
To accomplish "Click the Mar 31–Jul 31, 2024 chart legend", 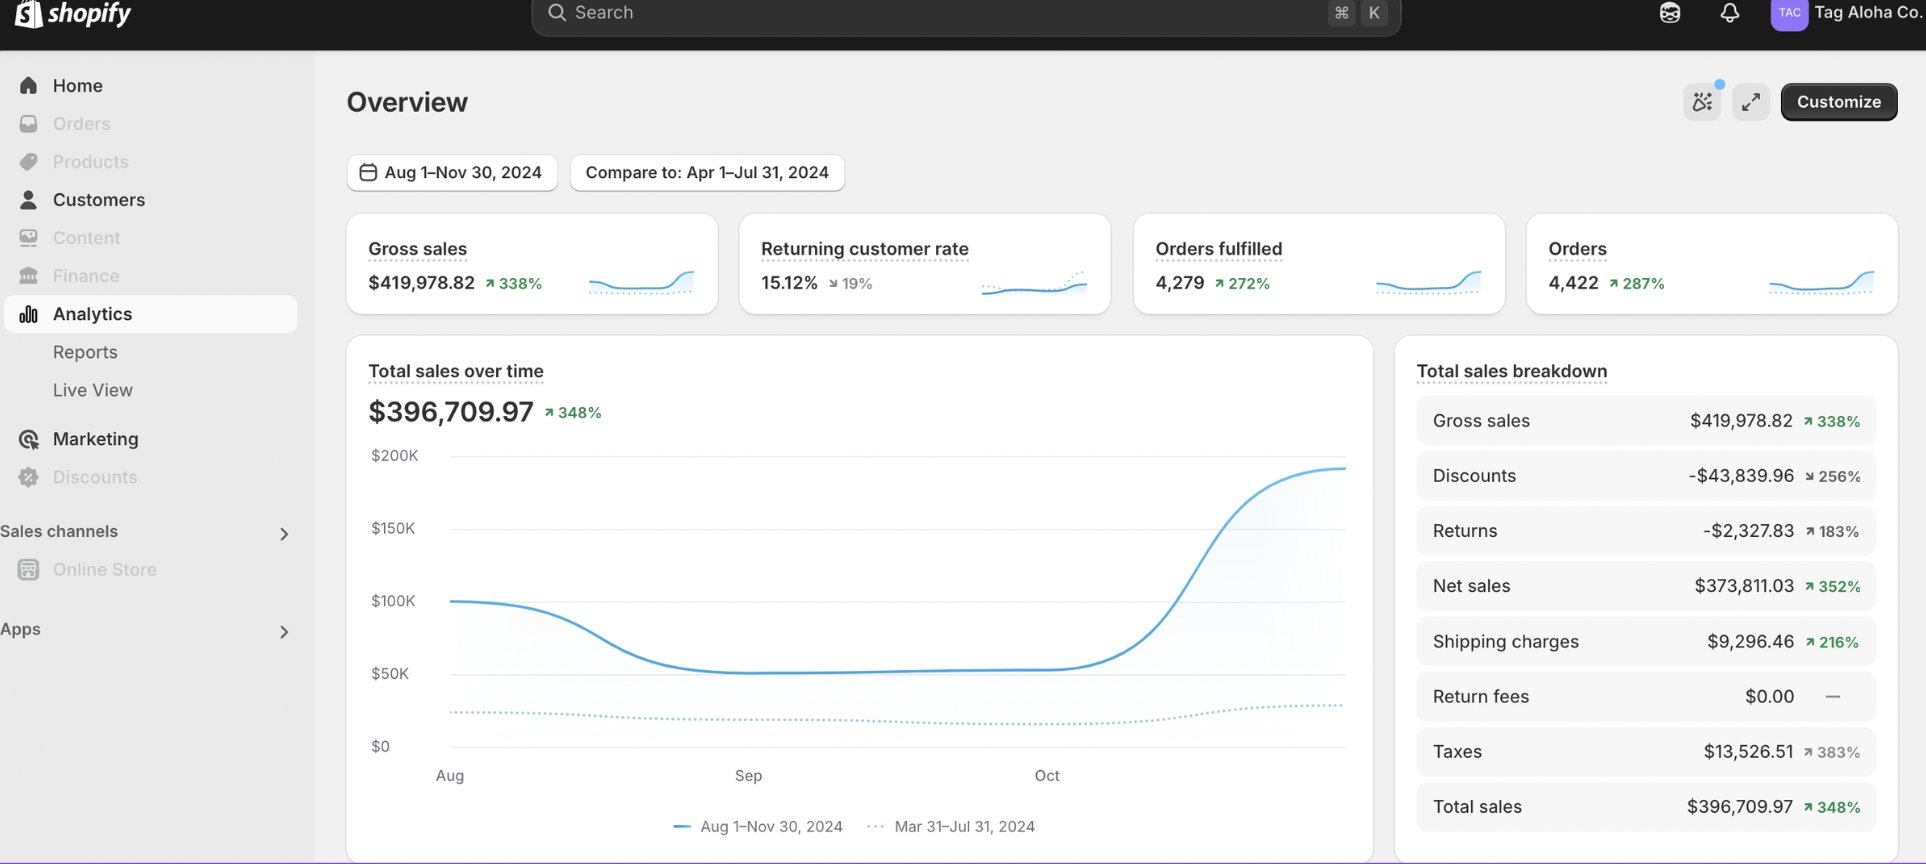I will pyautogui.click(x=951, y=827).
